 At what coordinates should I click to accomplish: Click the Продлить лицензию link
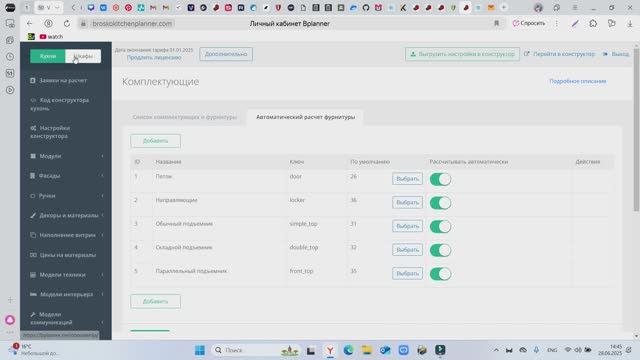[154, 58]
